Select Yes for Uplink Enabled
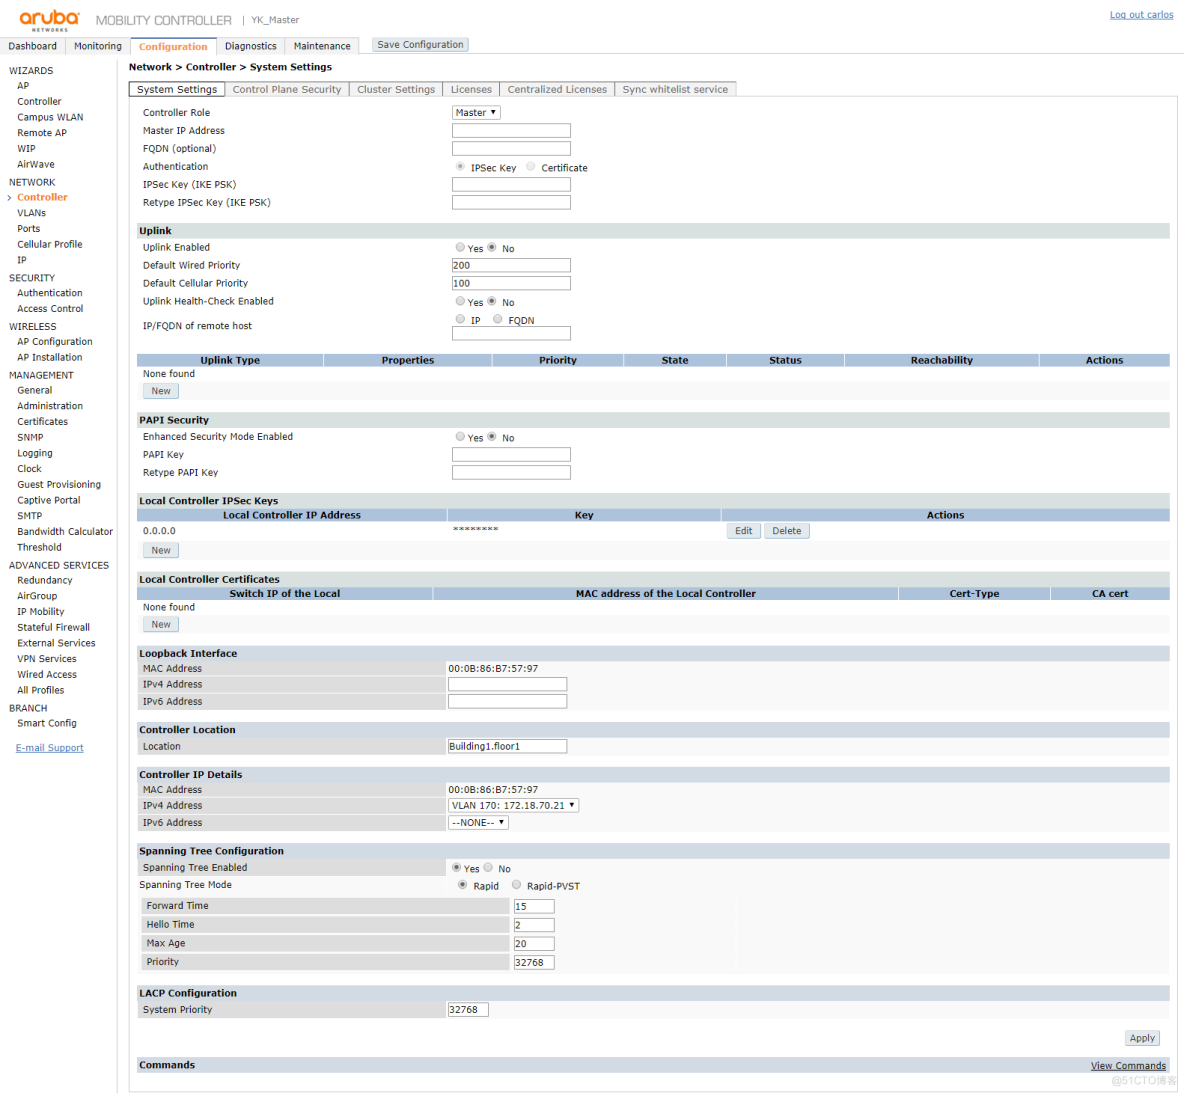This screenshot has height=1093, width=1184. tap(460, 247)
